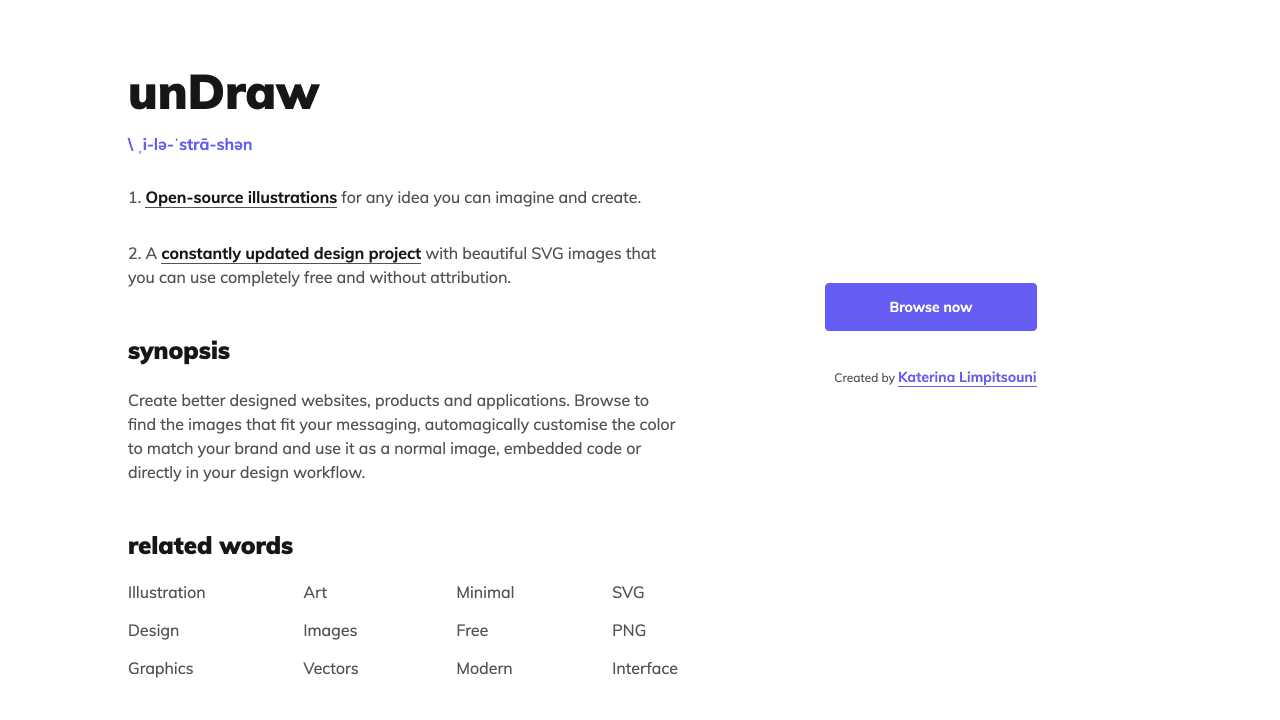The width and height of the screenshot is (1280, 720).
Task: Click the Art keyword
Action: point(315,592)
